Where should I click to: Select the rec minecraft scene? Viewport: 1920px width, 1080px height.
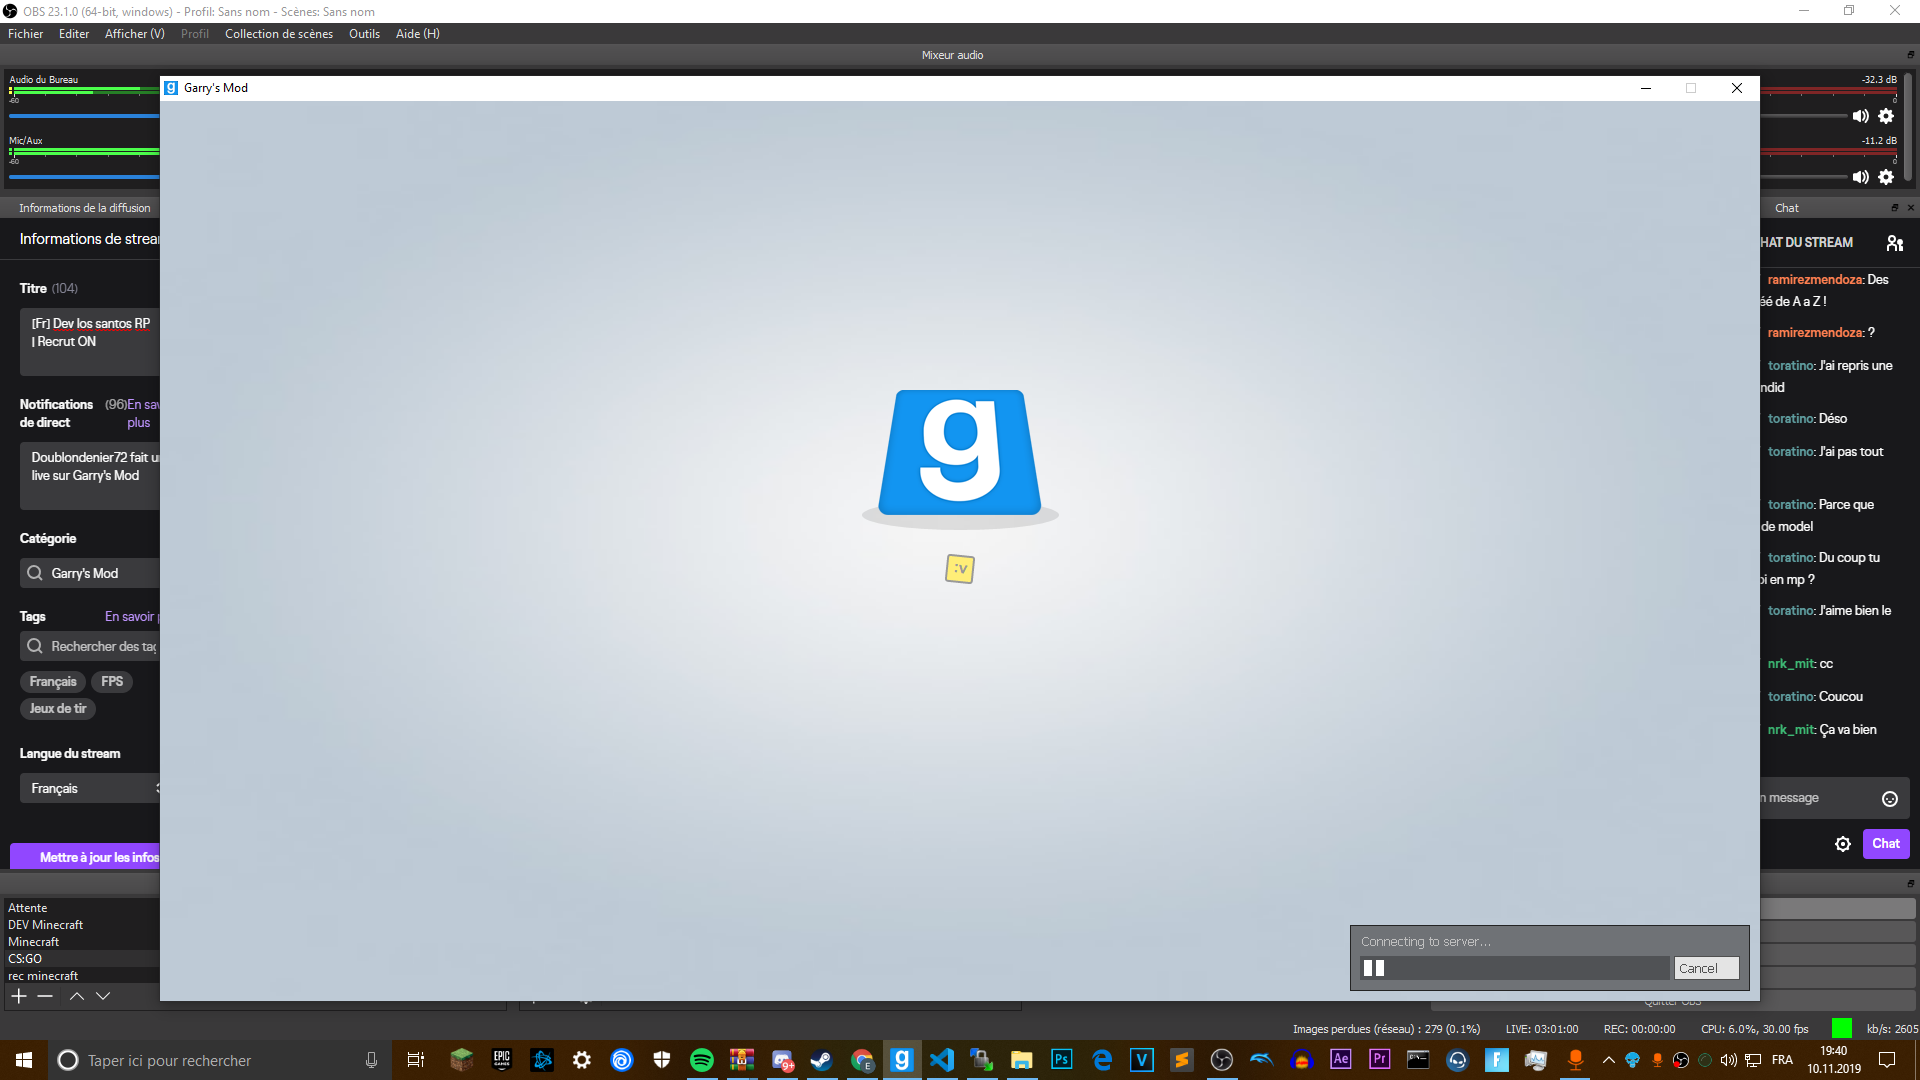[x=42, y=976]
